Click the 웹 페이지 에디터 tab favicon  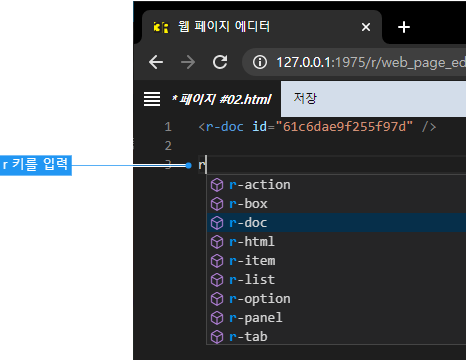(x=161, y=27)
